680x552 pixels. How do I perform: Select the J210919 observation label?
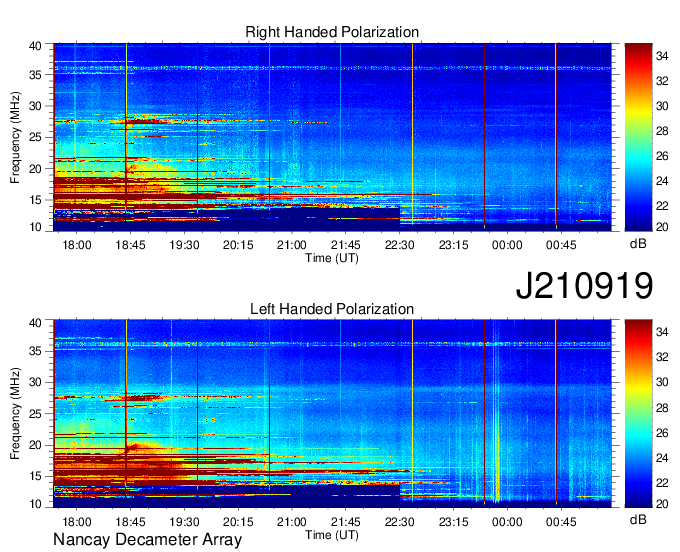pyautogui.click(x=584, y=285)
